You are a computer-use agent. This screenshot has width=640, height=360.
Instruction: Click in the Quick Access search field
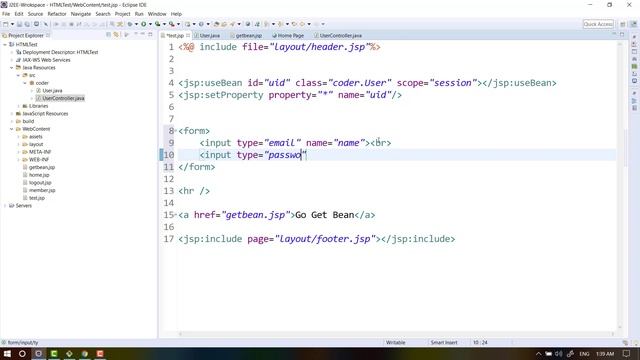[x=598, y=24]
